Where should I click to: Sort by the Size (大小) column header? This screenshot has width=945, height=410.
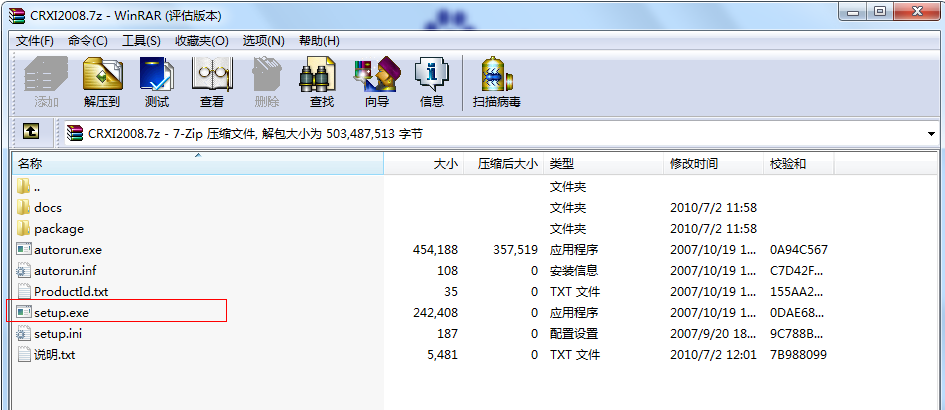point(424,163)
